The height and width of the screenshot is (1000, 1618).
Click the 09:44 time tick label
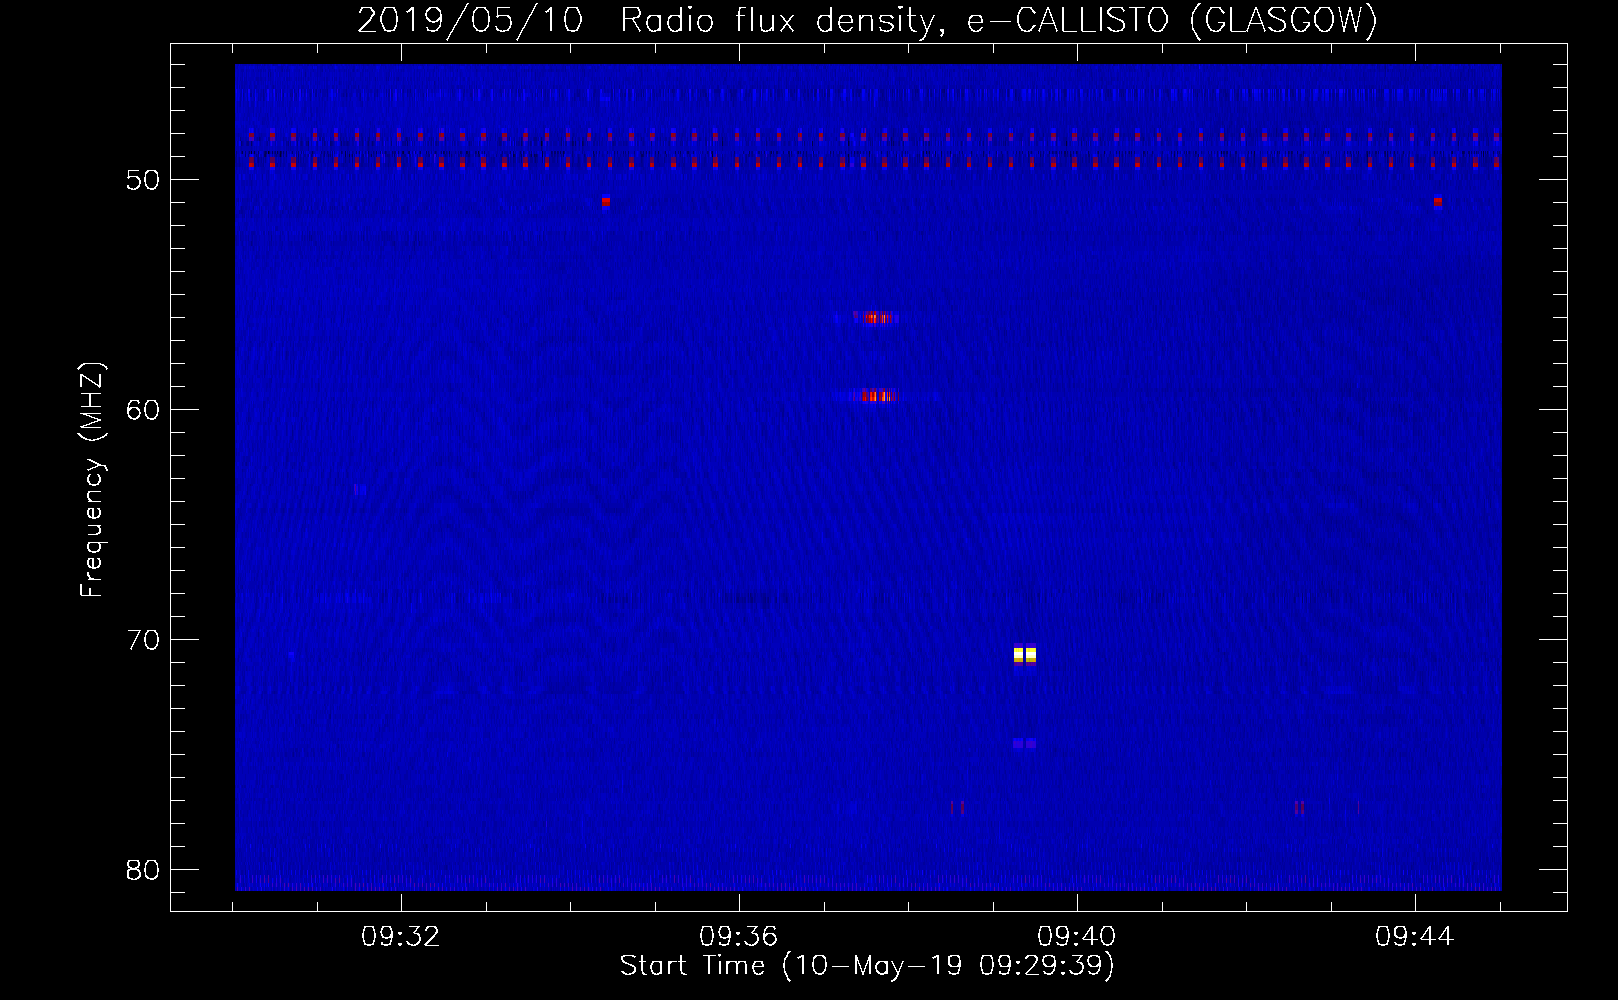pos(1415,937)
